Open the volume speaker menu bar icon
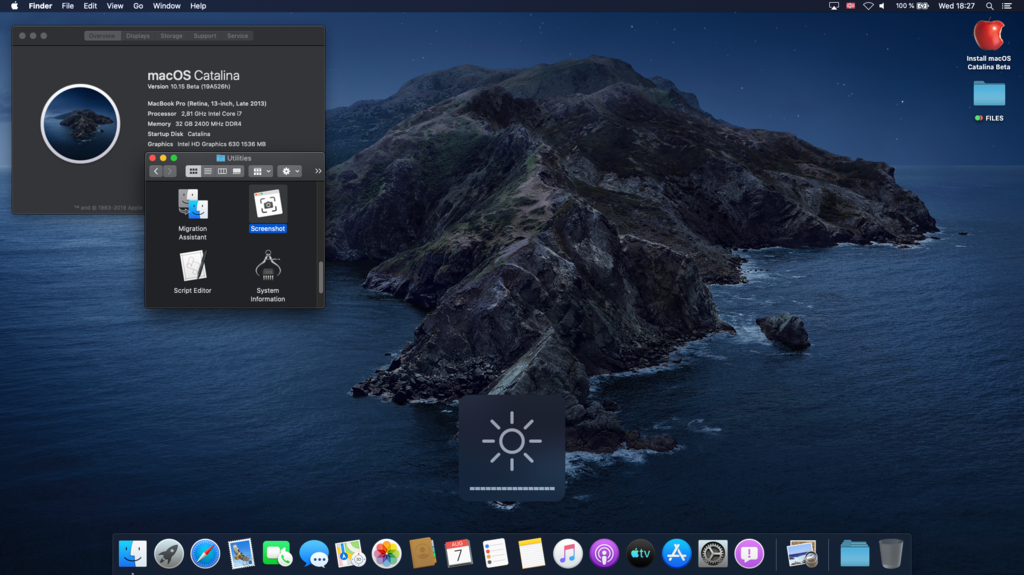This screenshot has height=575, width=1024. pyautogui.click(x=882, y=6)
